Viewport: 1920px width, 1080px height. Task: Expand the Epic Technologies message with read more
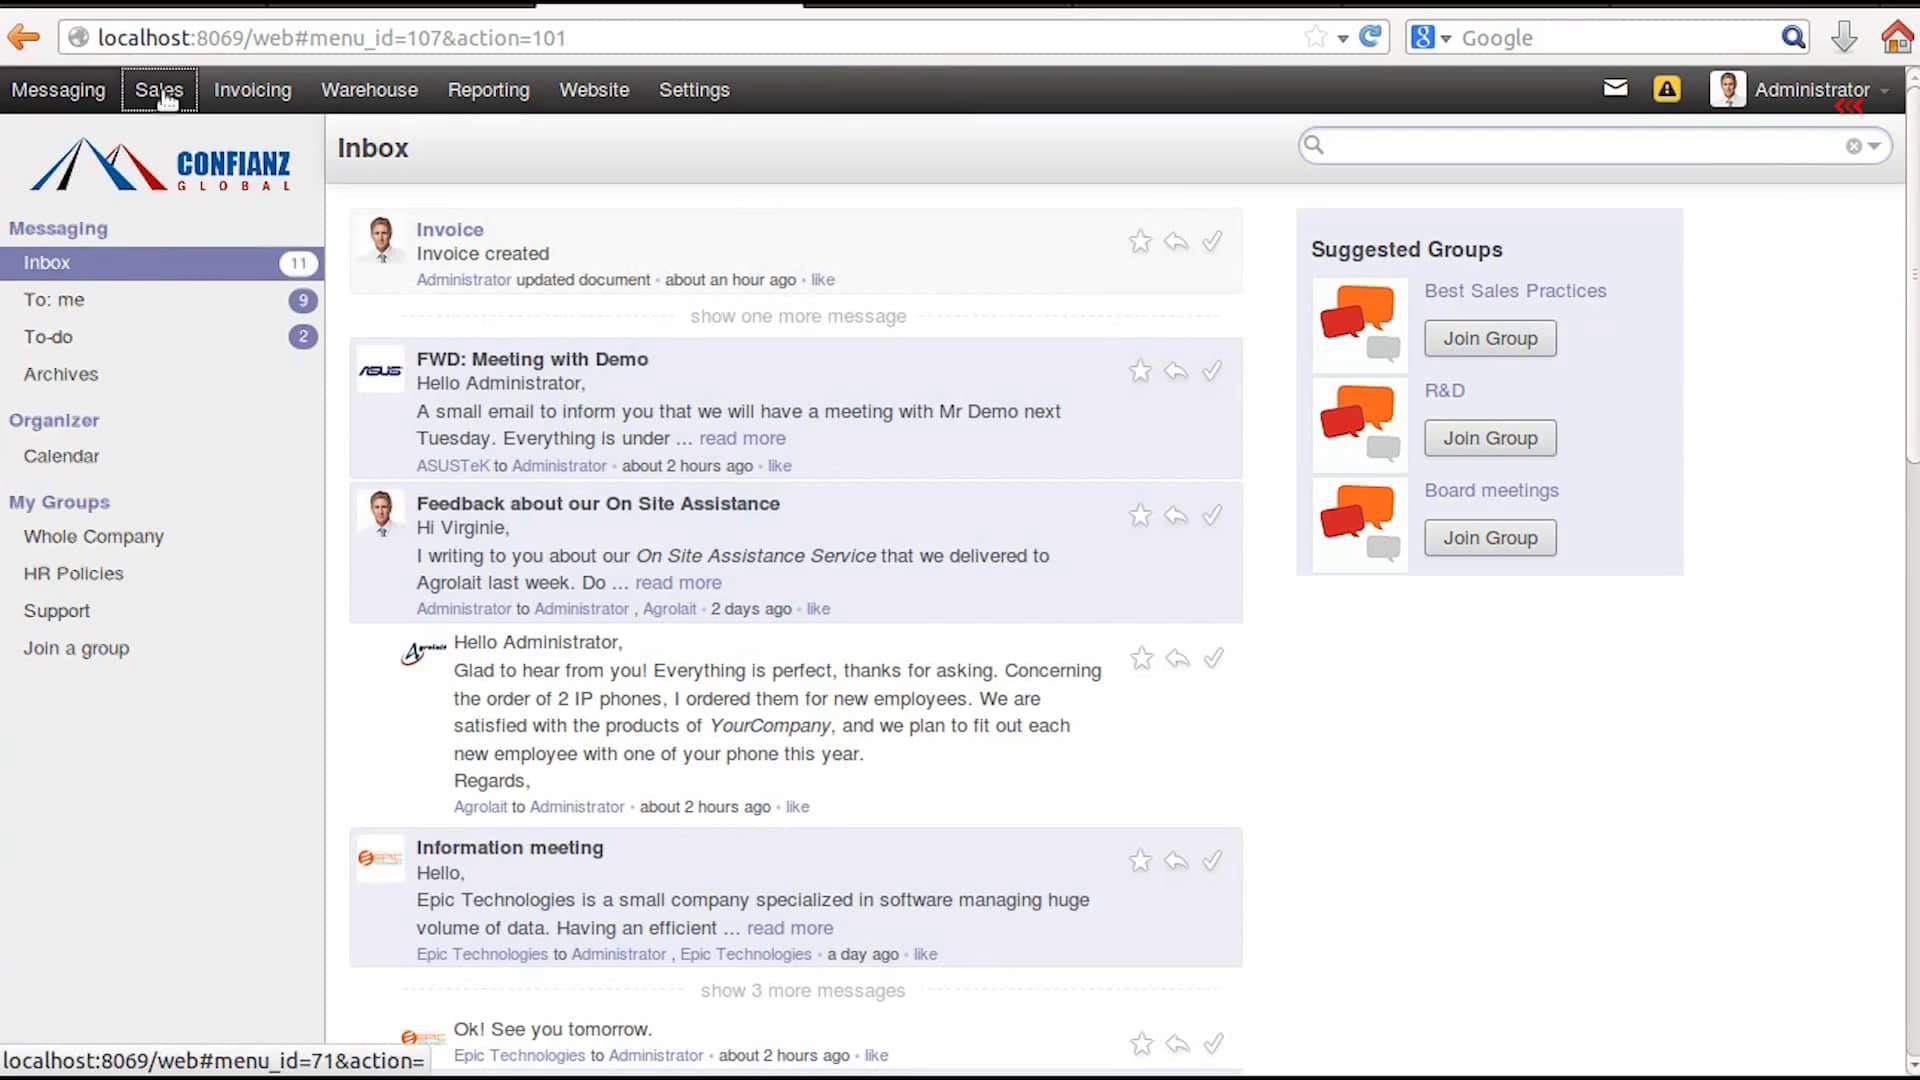point(789,928)
